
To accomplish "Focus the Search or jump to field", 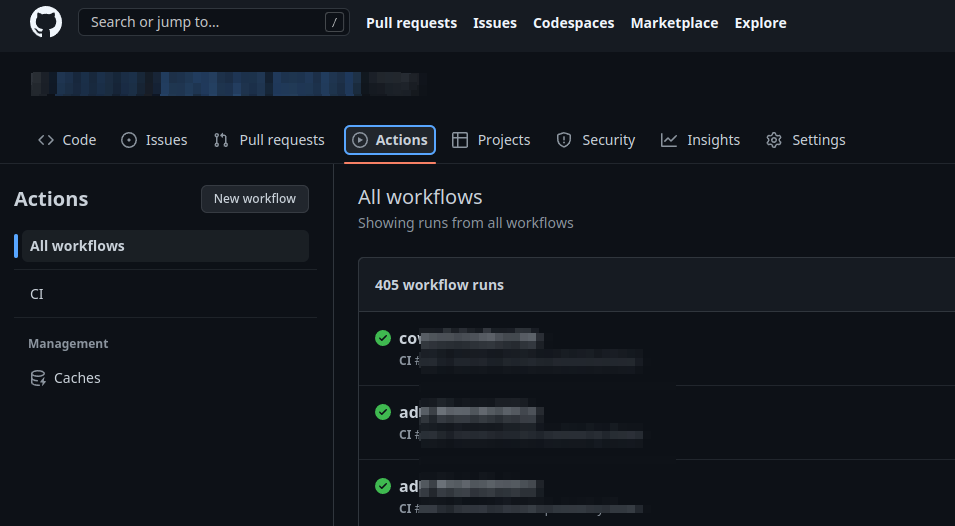I will [214, 23].
